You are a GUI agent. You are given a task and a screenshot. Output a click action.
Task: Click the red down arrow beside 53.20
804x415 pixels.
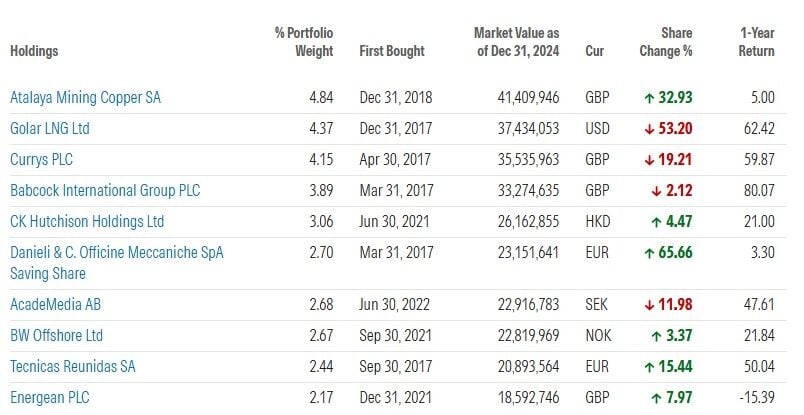click(x=649, y=129)
